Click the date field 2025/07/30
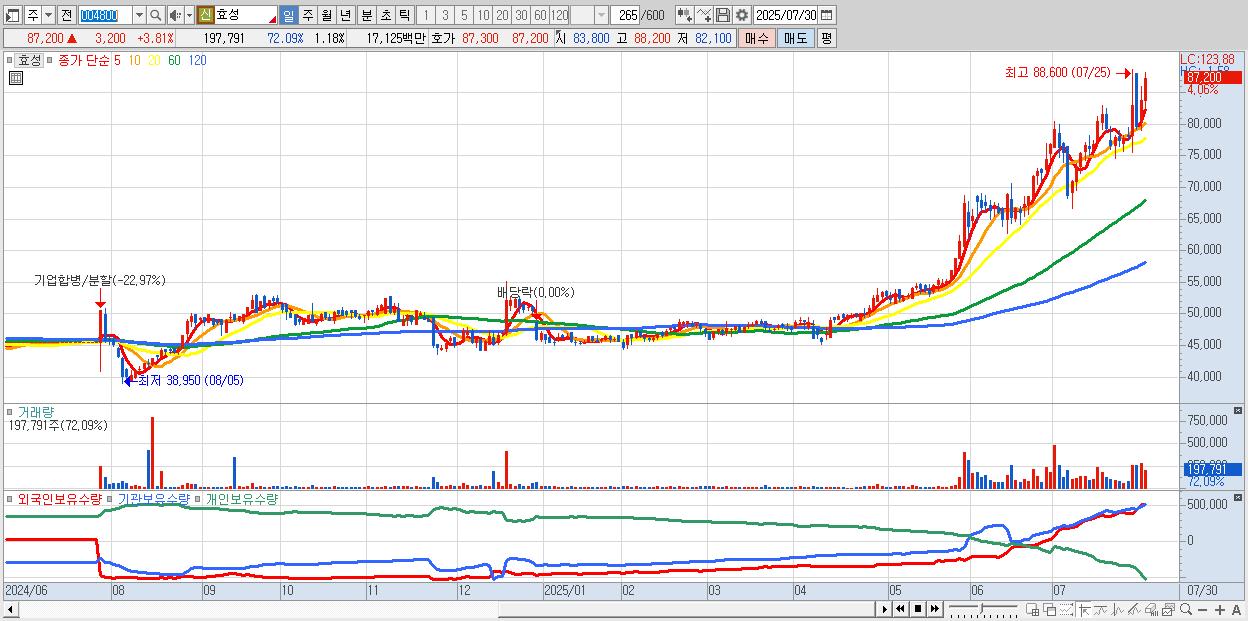The image size is (1248, 621). pyautogui.click(x=786, y=15)
